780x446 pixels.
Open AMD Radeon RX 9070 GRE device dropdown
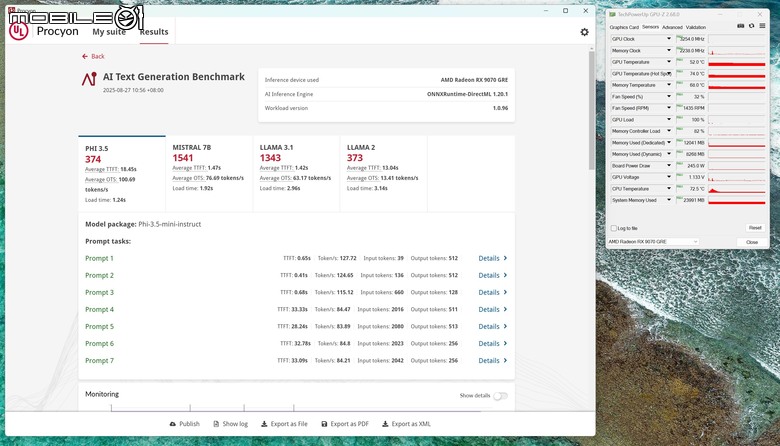tap(654, 242)
